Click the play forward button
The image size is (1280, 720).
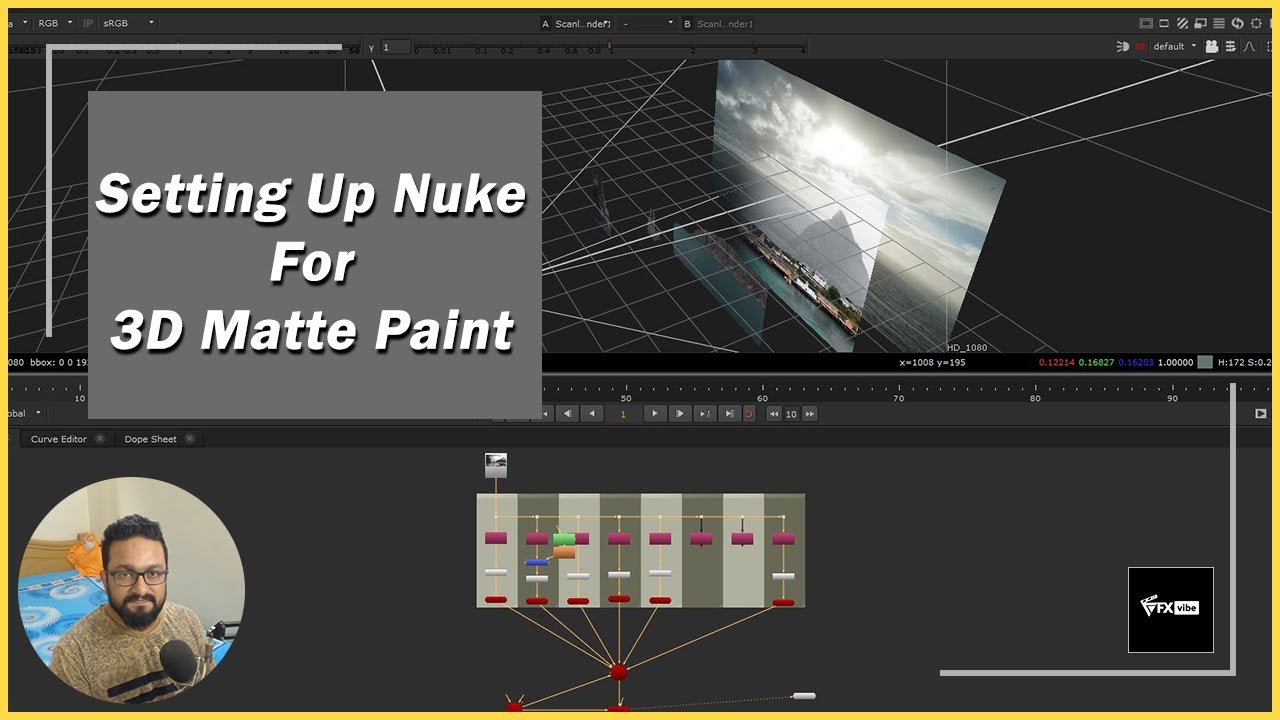click(655, 413)
